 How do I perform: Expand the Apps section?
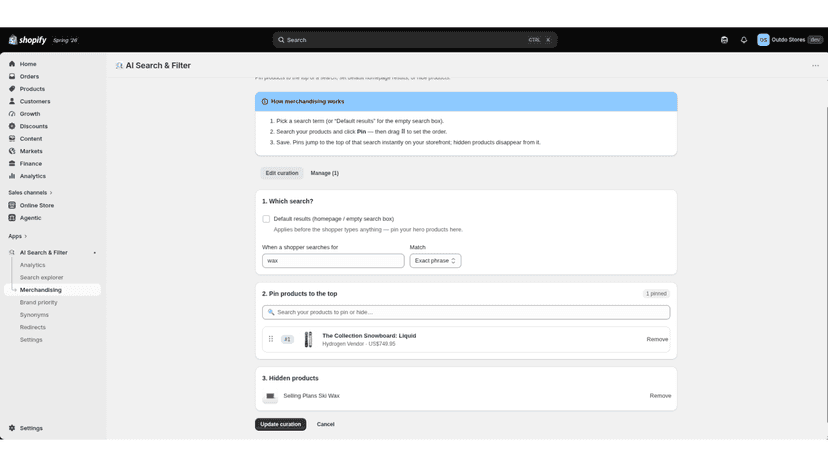pos(17,236)
